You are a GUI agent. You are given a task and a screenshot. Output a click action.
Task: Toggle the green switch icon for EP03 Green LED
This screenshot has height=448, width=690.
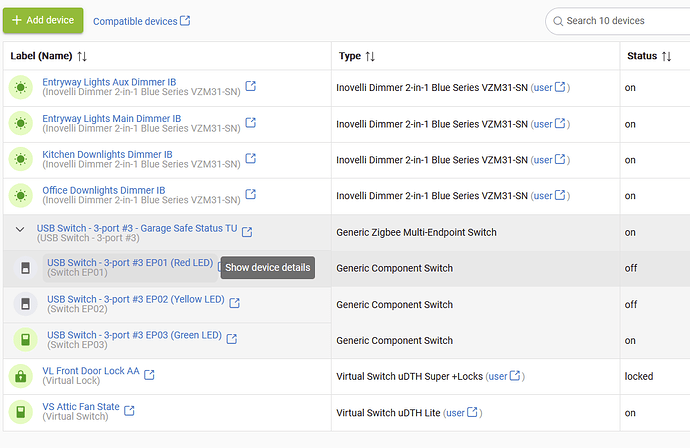click(x=26, y=340)
